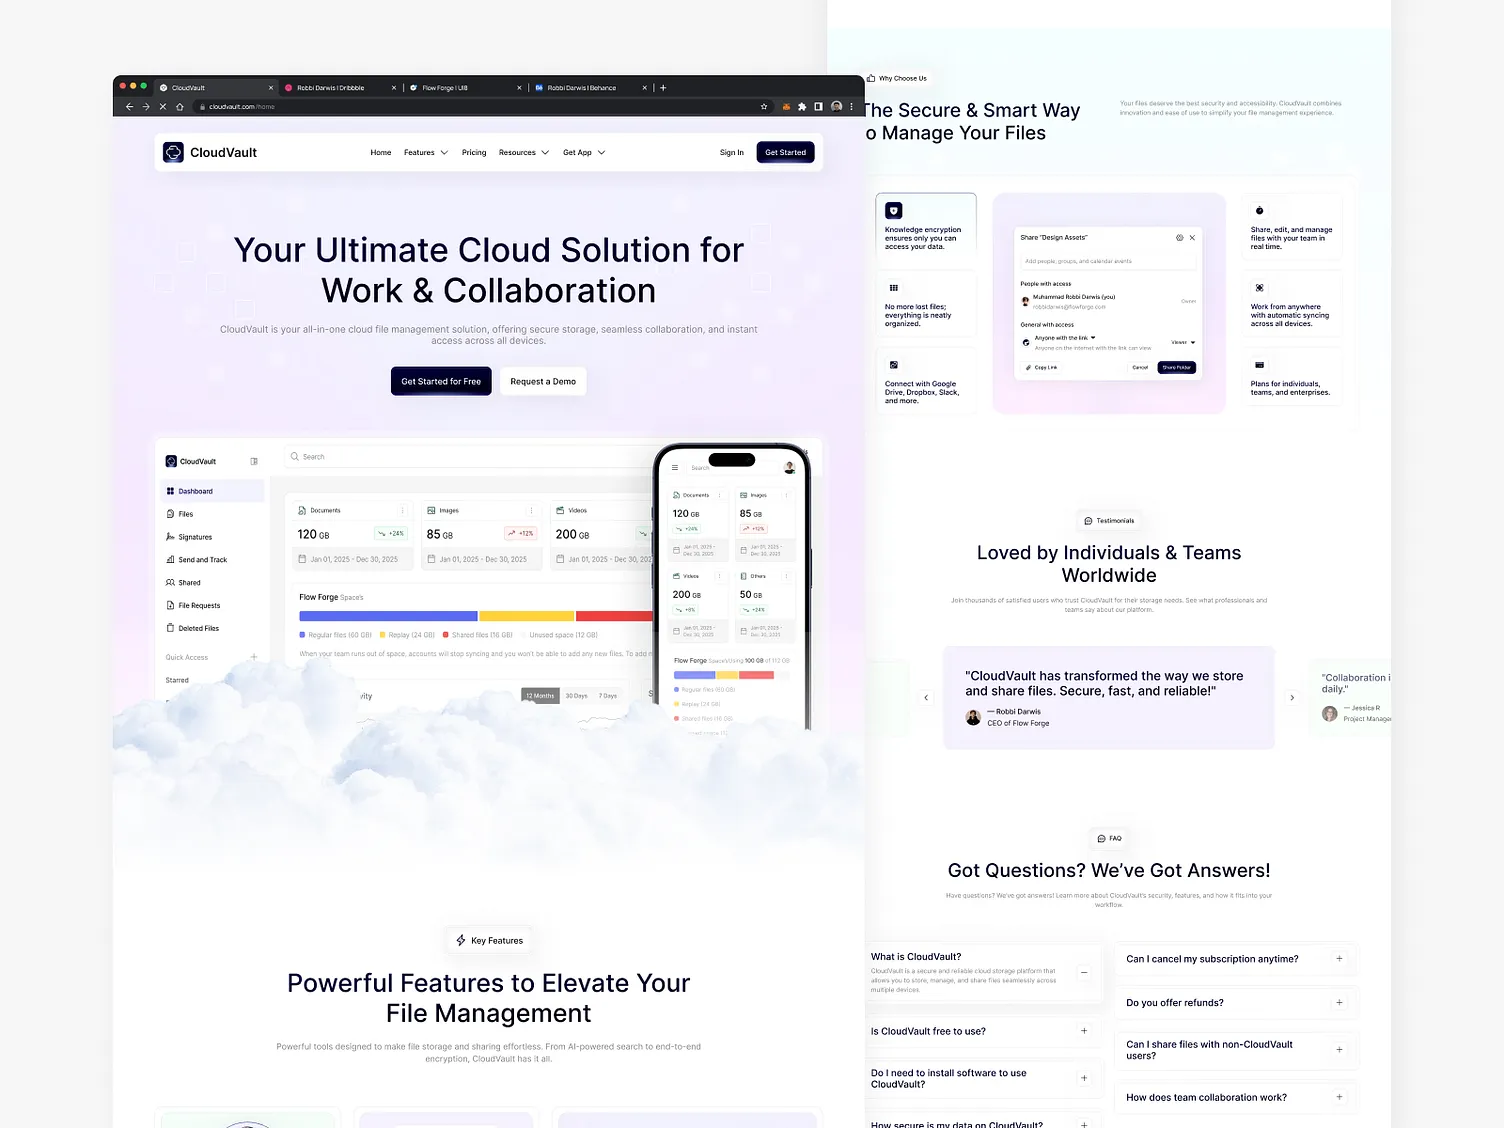This screenshot has height=1128, width=1504.
Task: Show previous testimonial with left arrow
Action: pos(926,697)
